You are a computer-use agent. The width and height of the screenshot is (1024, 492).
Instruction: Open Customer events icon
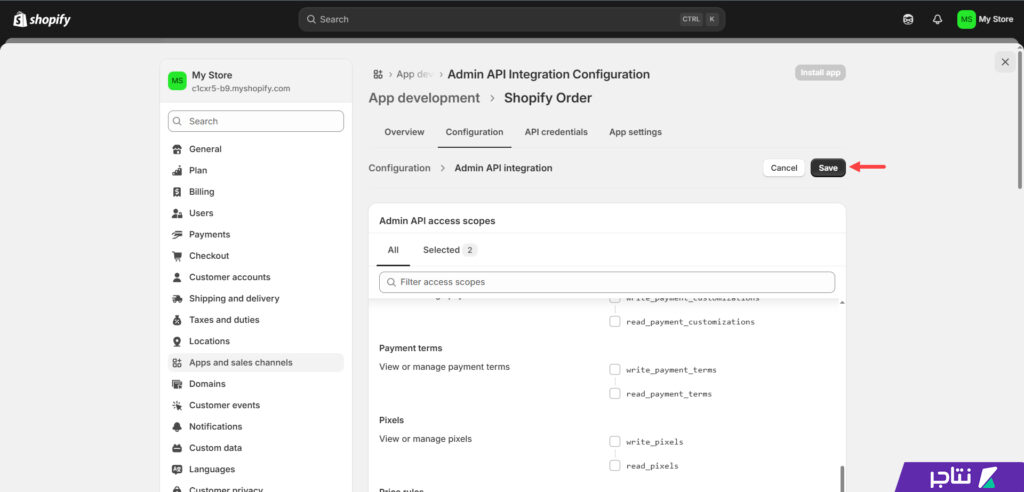[177, 405]
